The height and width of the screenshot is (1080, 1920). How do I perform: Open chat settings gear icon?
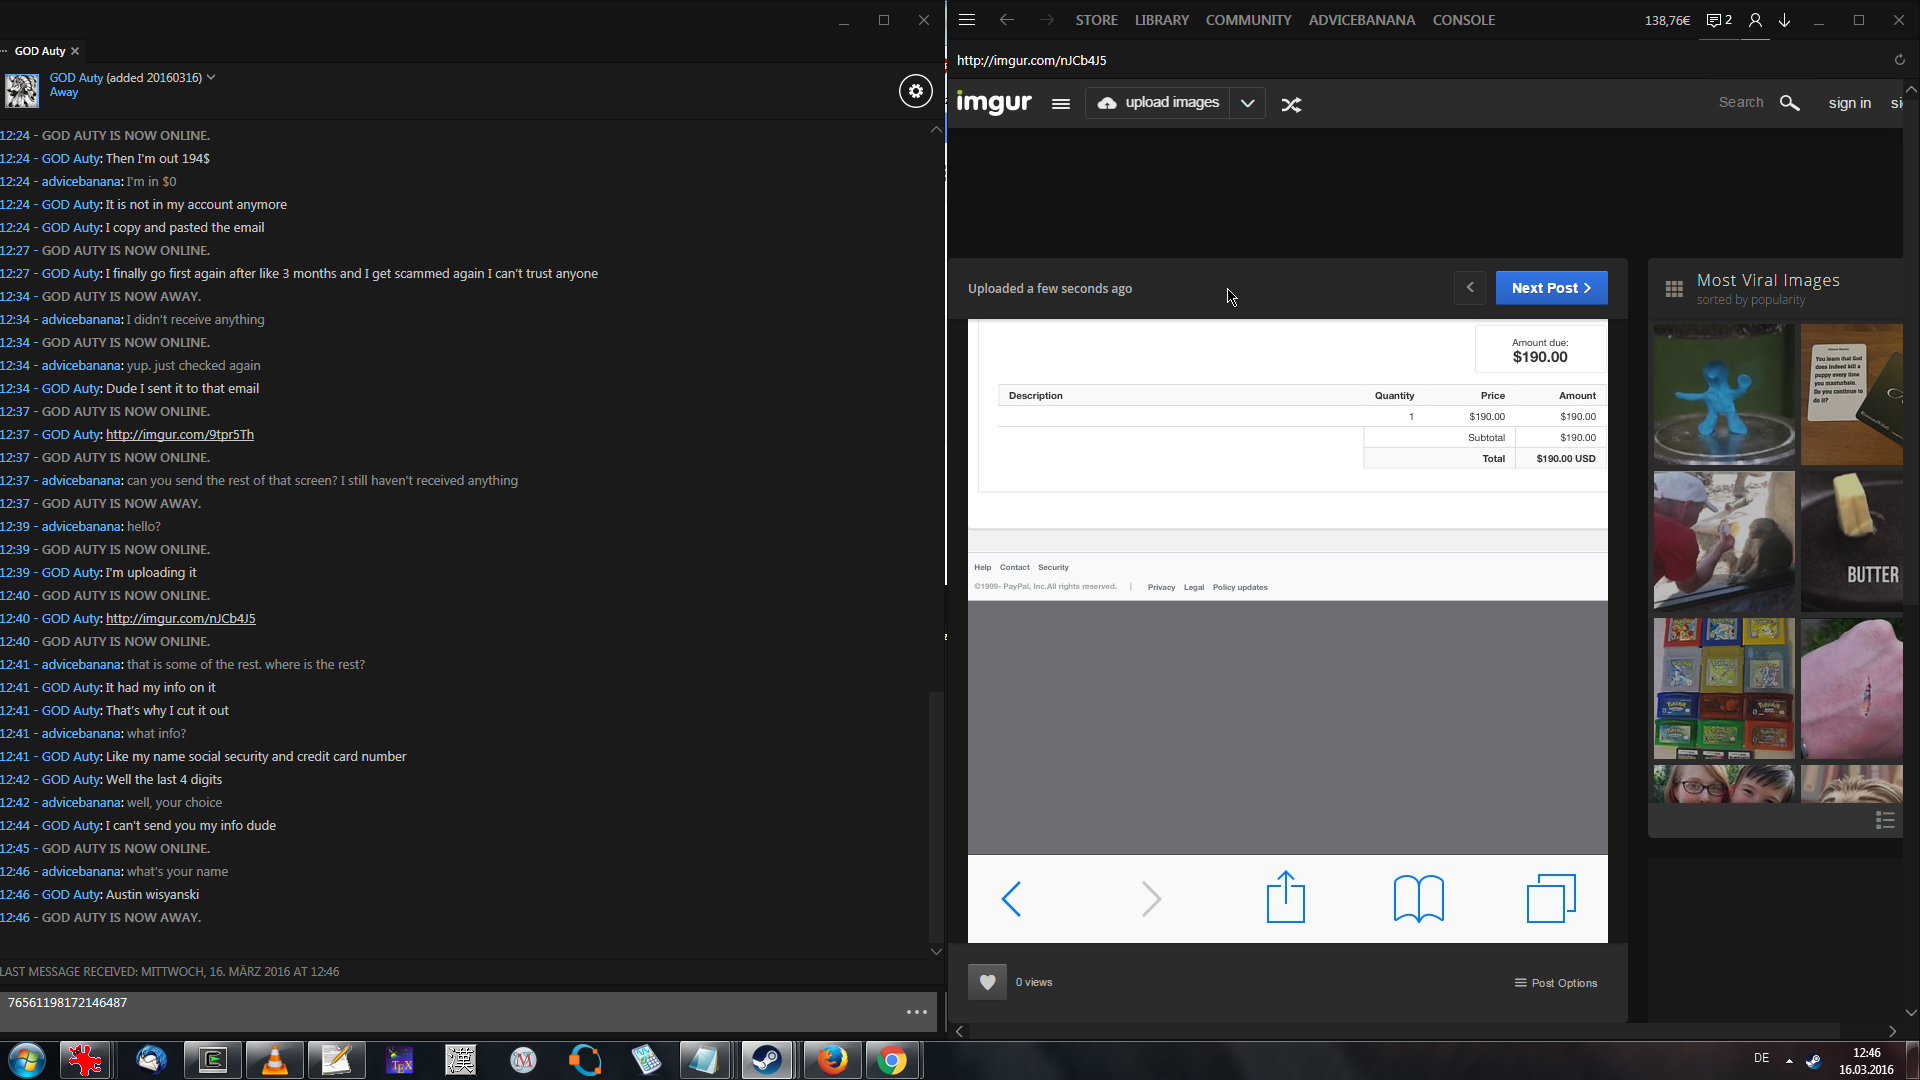pyautogui.click(x=915, y=91)
